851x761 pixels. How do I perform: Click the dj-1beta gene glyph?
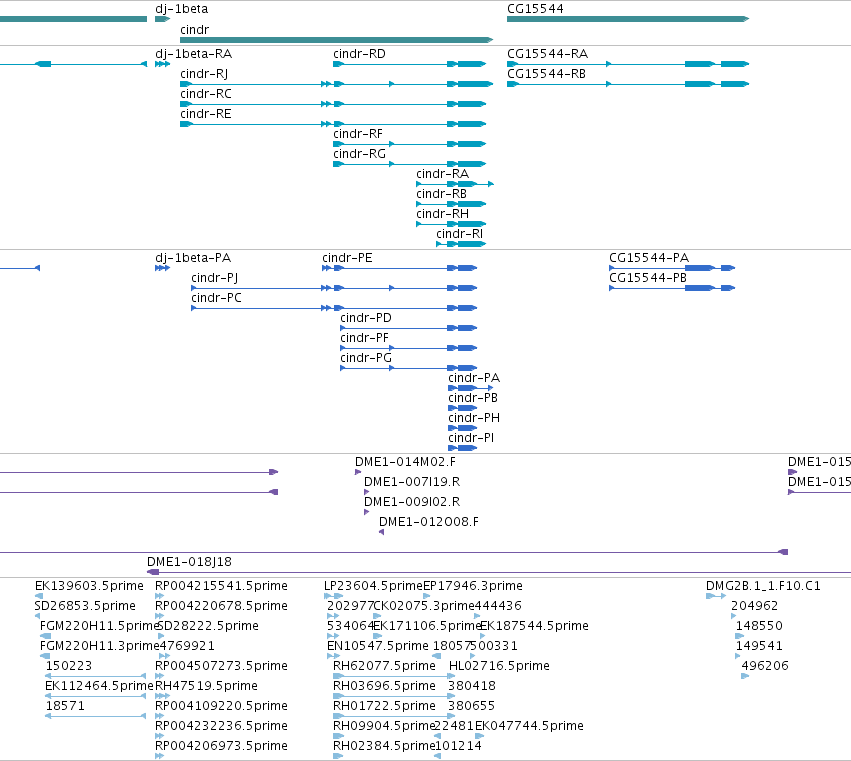[162, 19]
